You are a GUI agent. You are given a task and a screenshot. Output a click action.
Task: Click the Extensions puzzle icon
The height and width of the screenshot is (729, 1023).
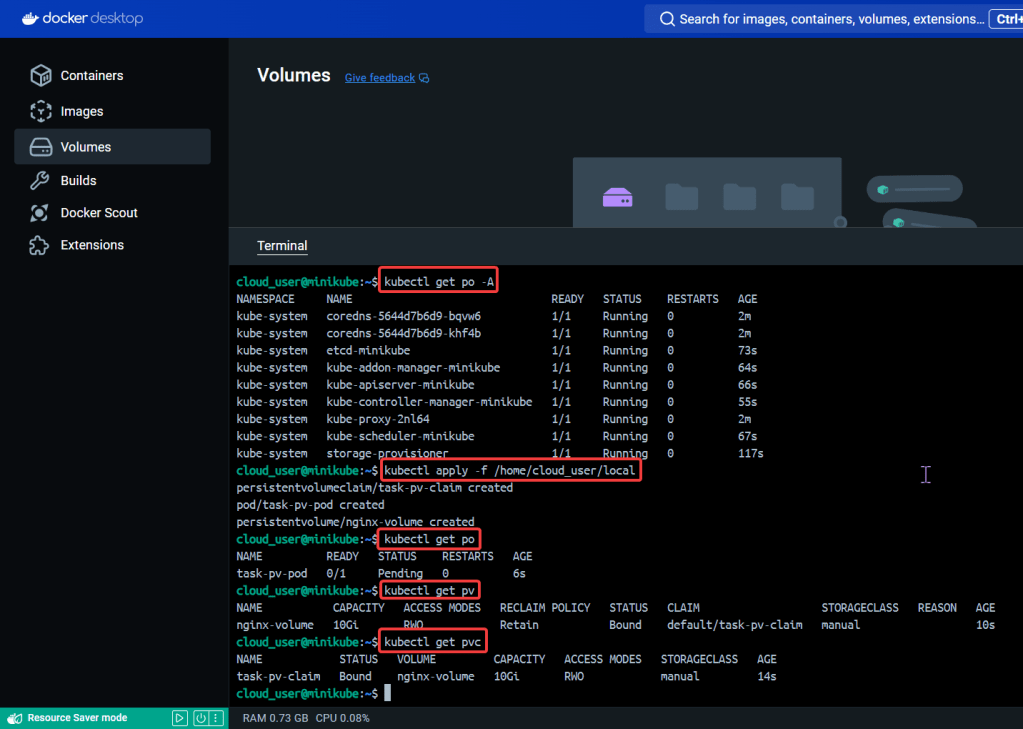point(40,245)
